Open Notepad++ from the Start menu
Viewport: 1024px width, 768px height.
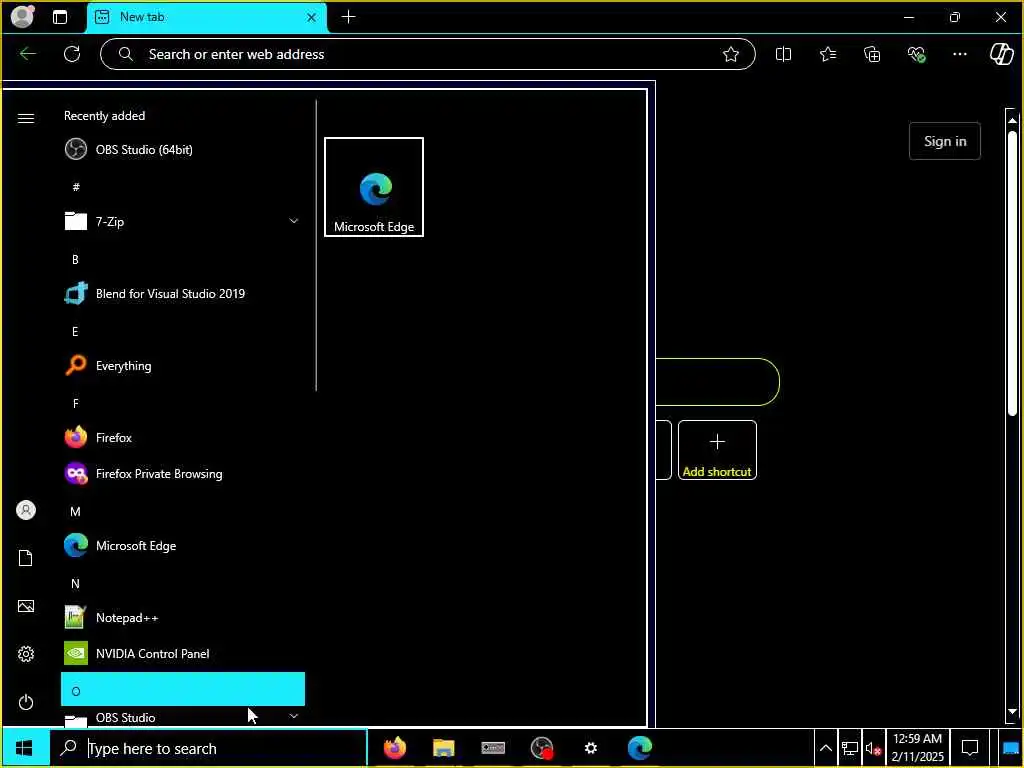point(183,618)
